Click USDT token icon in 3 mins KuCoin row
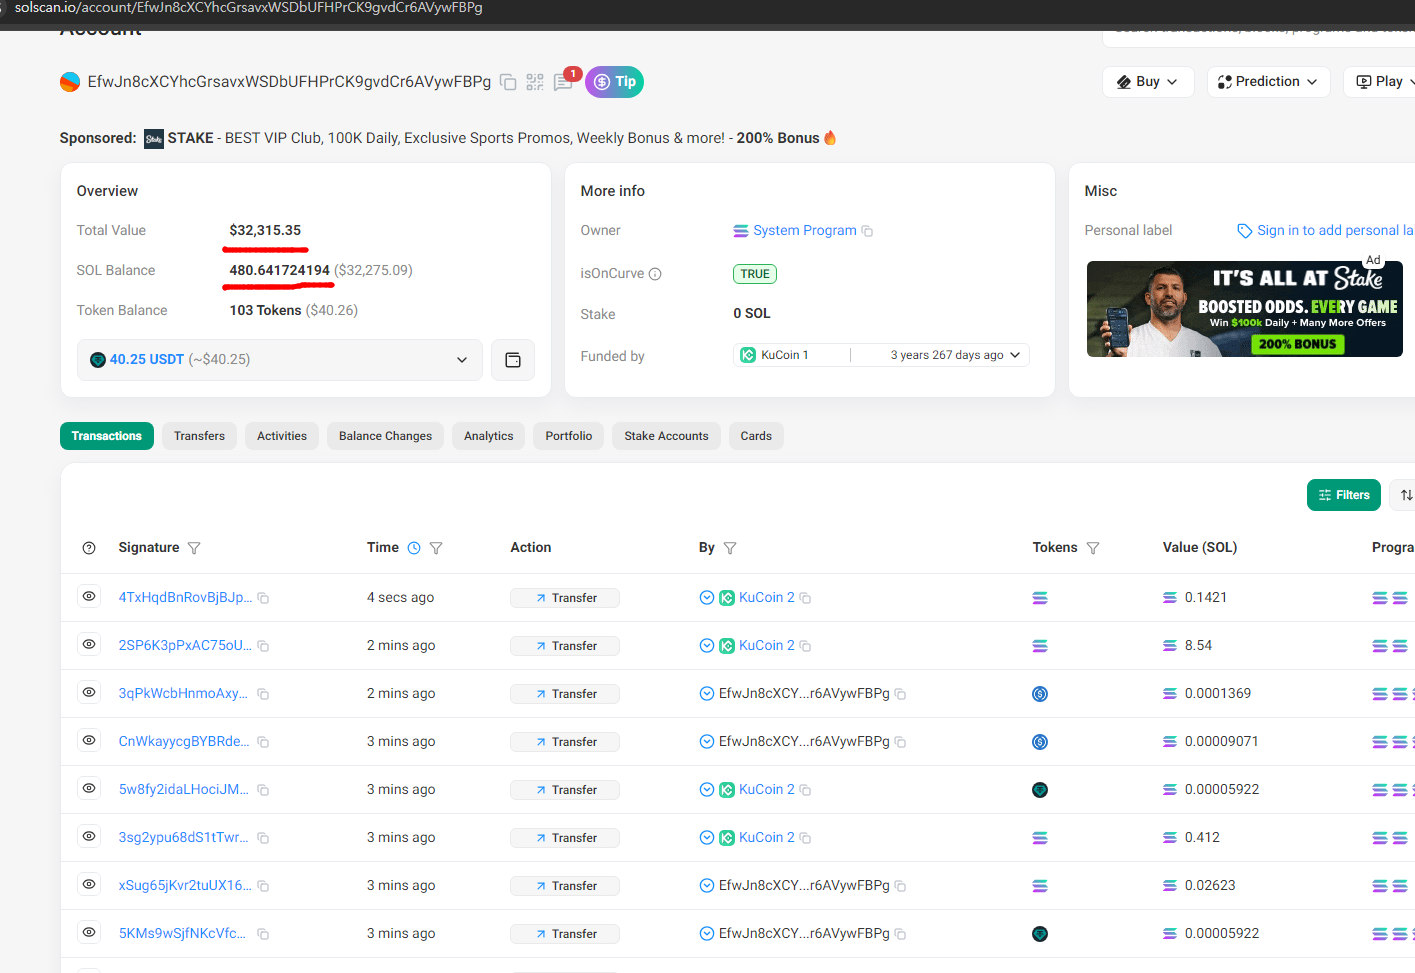 point(1040,790)
